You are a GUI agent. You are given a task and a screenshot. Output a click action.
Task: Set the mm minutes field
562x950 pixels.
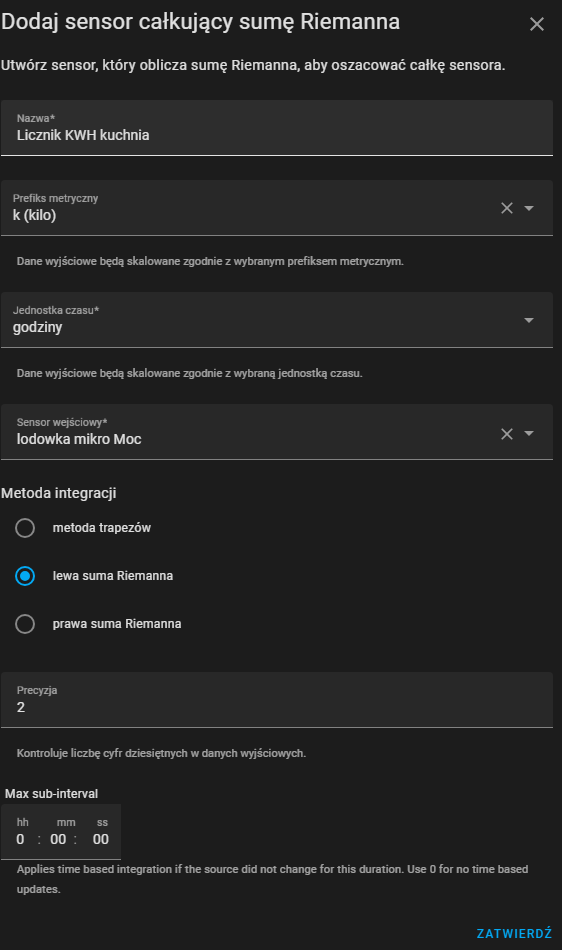point(58,839)
